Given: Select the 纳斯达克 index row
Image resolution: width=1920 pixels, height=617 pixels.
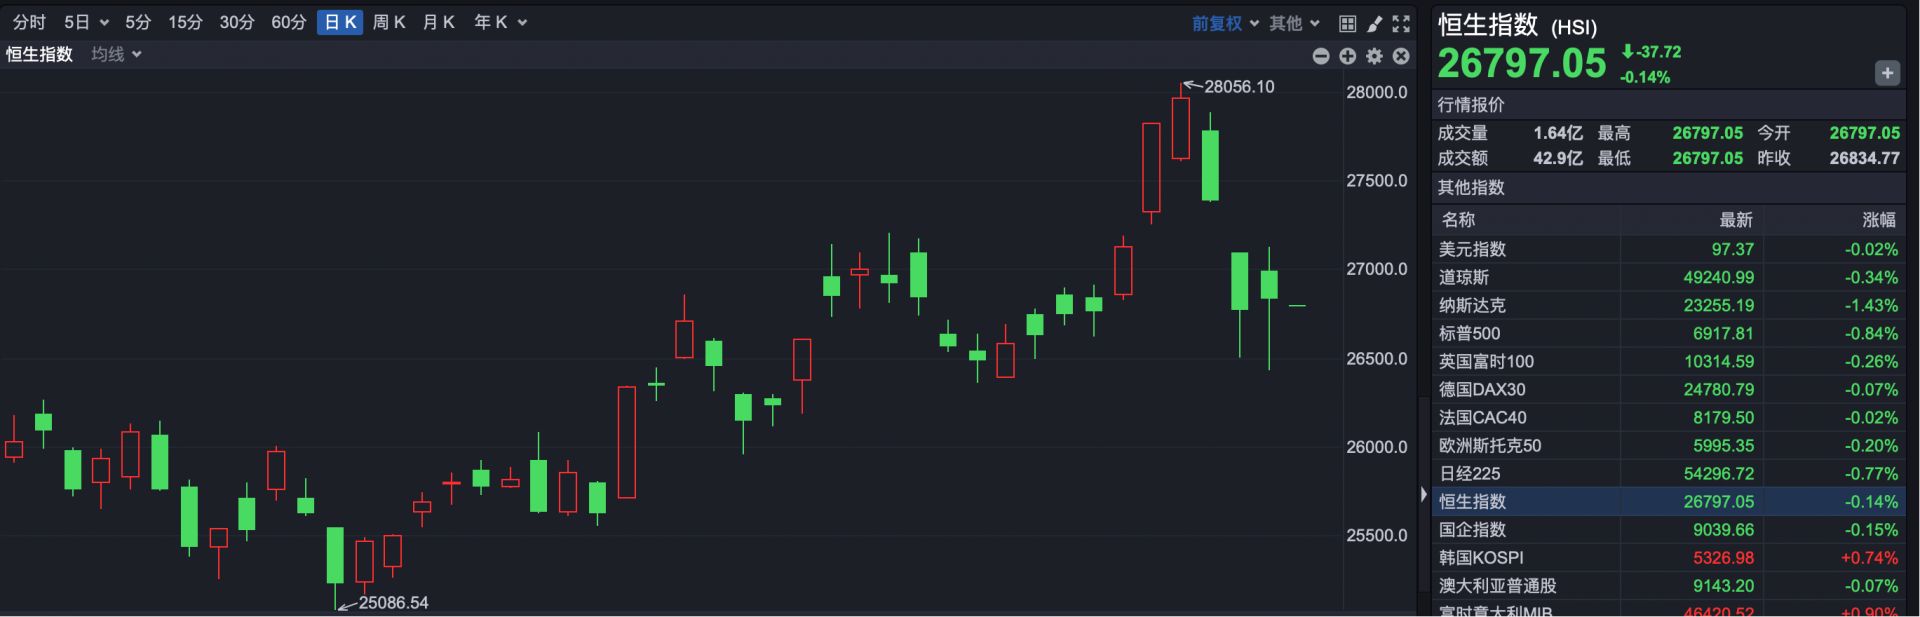Looking at the screenshot, I should pyautogui.click(x=1668, y=306).
